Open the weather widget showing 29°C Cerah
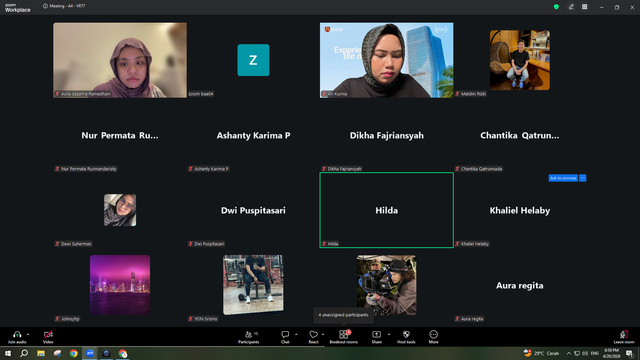 (541, 353)
